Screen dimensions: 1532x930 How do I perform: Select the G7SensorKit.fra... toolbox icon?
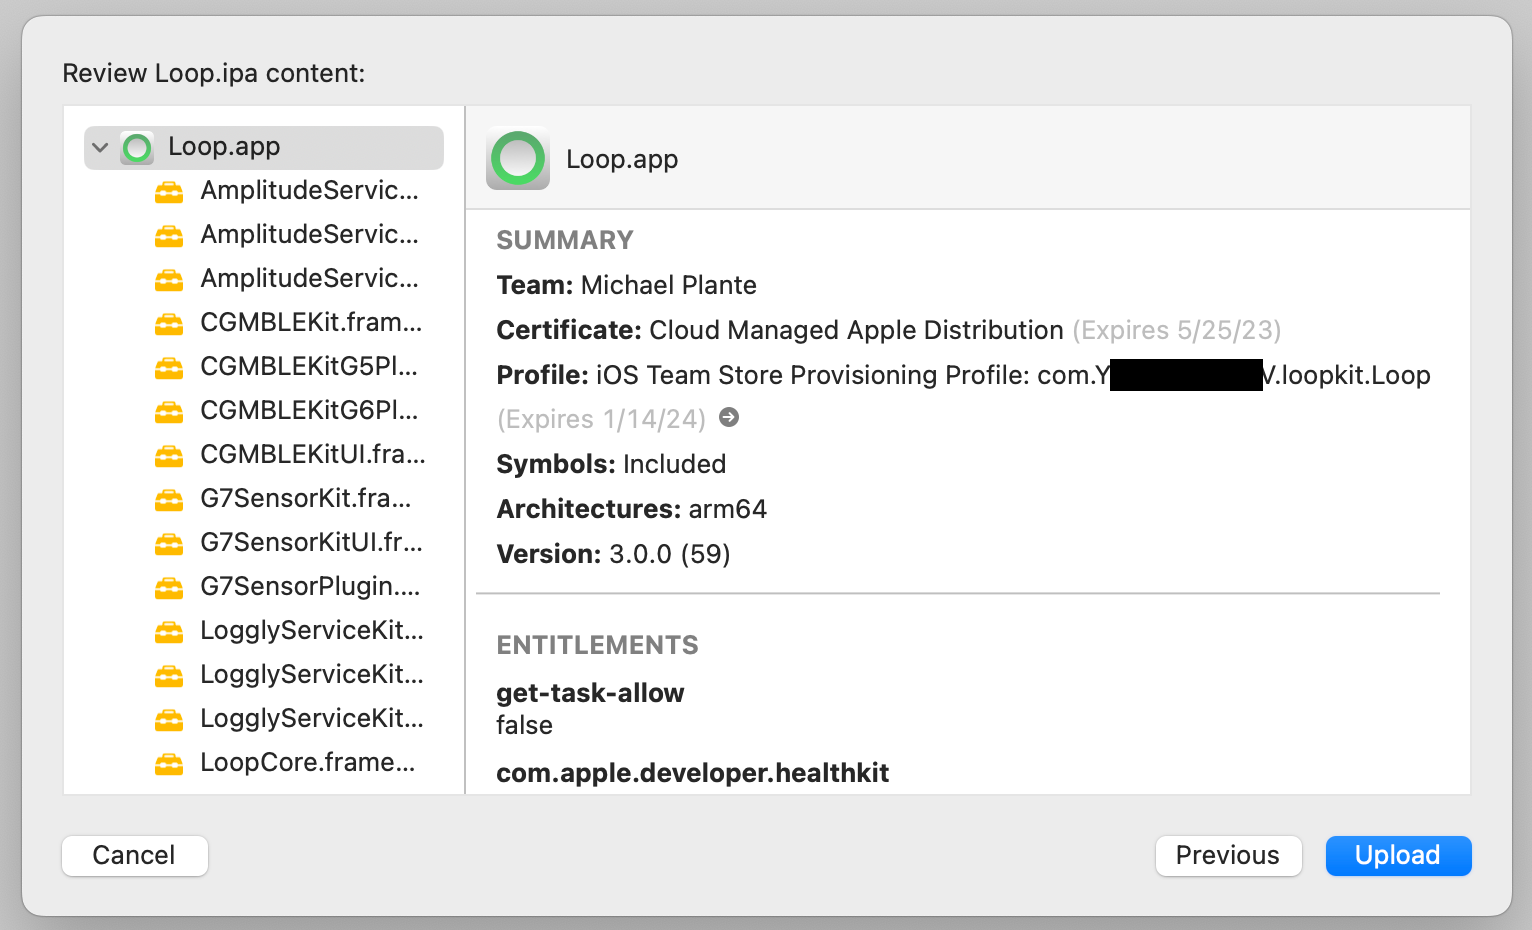[x=169, y=499]
